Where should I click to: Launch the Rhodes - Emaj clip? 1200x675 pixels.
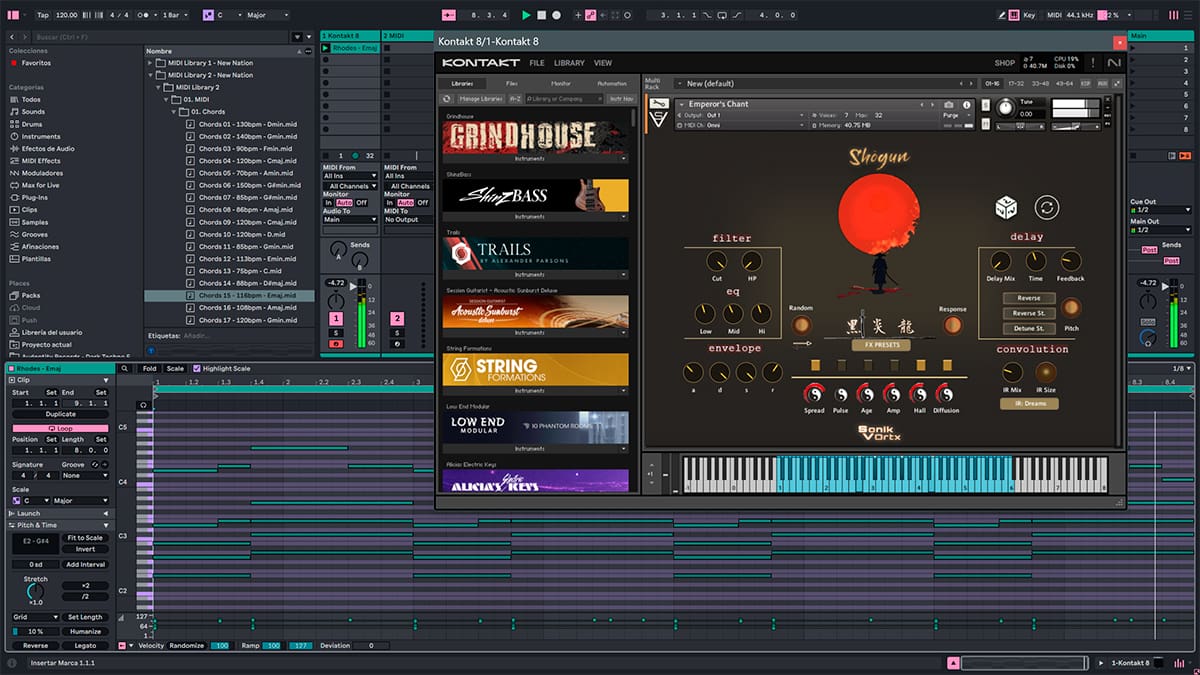326,48
